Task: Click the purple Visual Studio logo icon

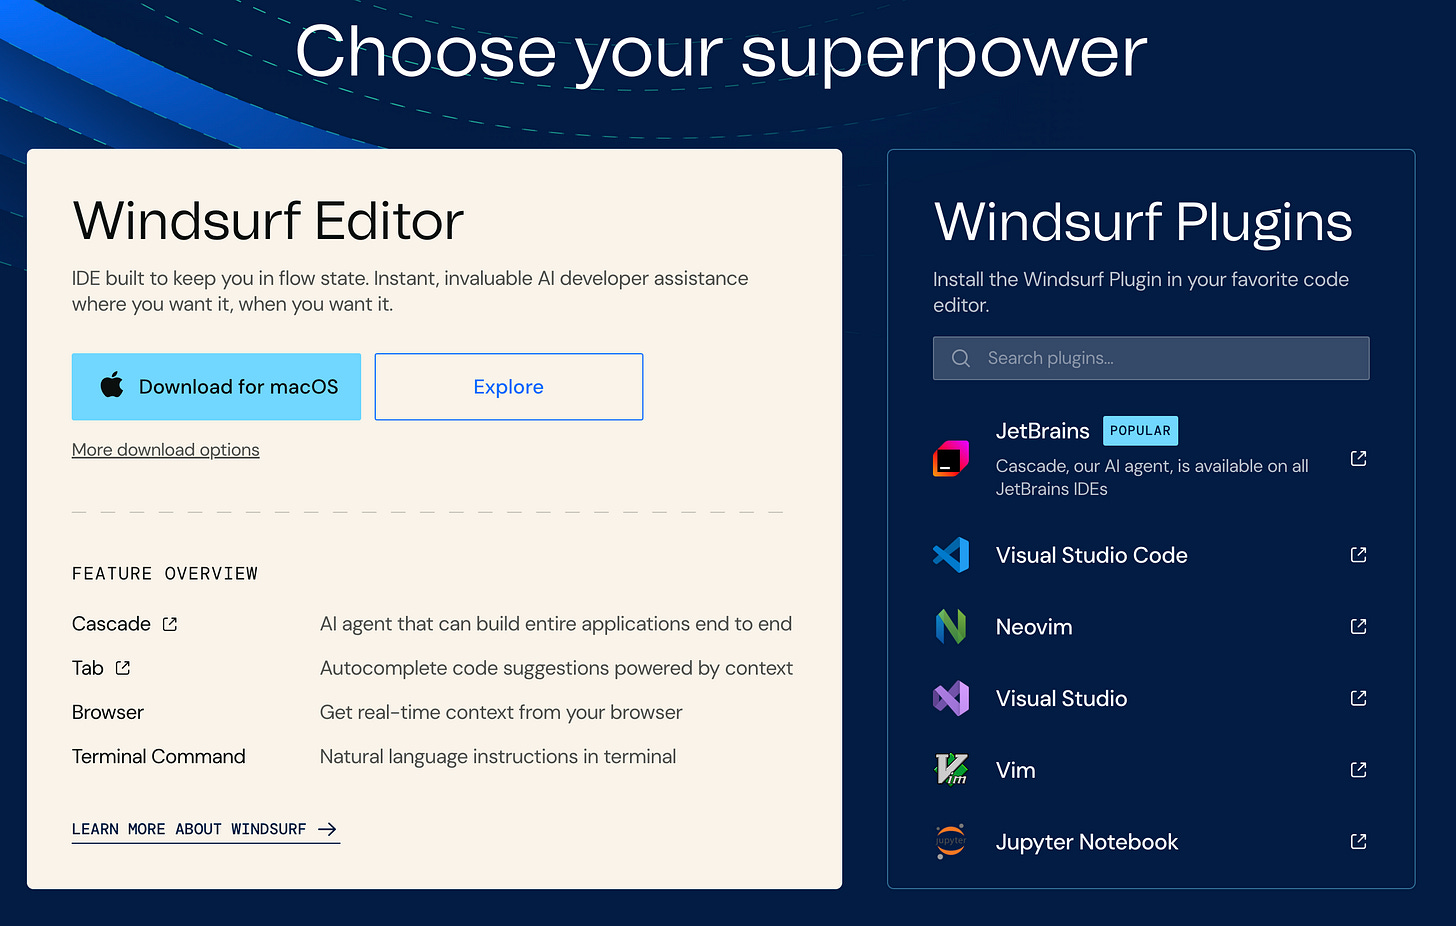Action: [x=951, y=698]
